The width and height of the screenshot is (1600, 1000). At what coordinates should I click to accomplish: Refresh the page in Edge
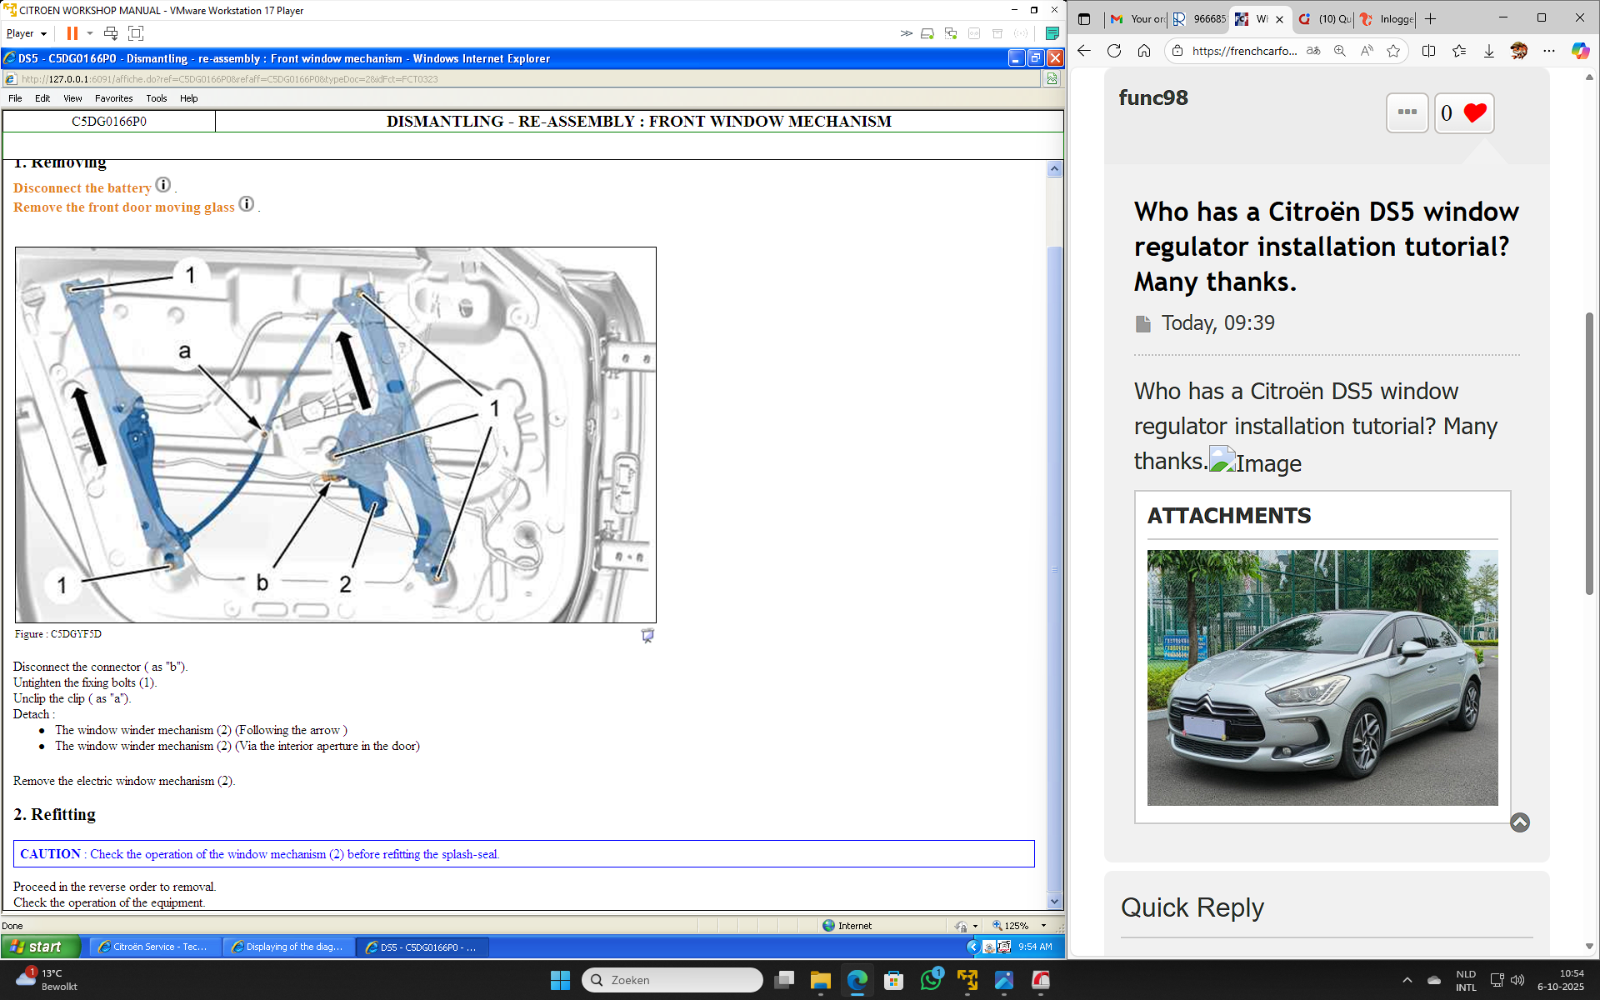1114,51
